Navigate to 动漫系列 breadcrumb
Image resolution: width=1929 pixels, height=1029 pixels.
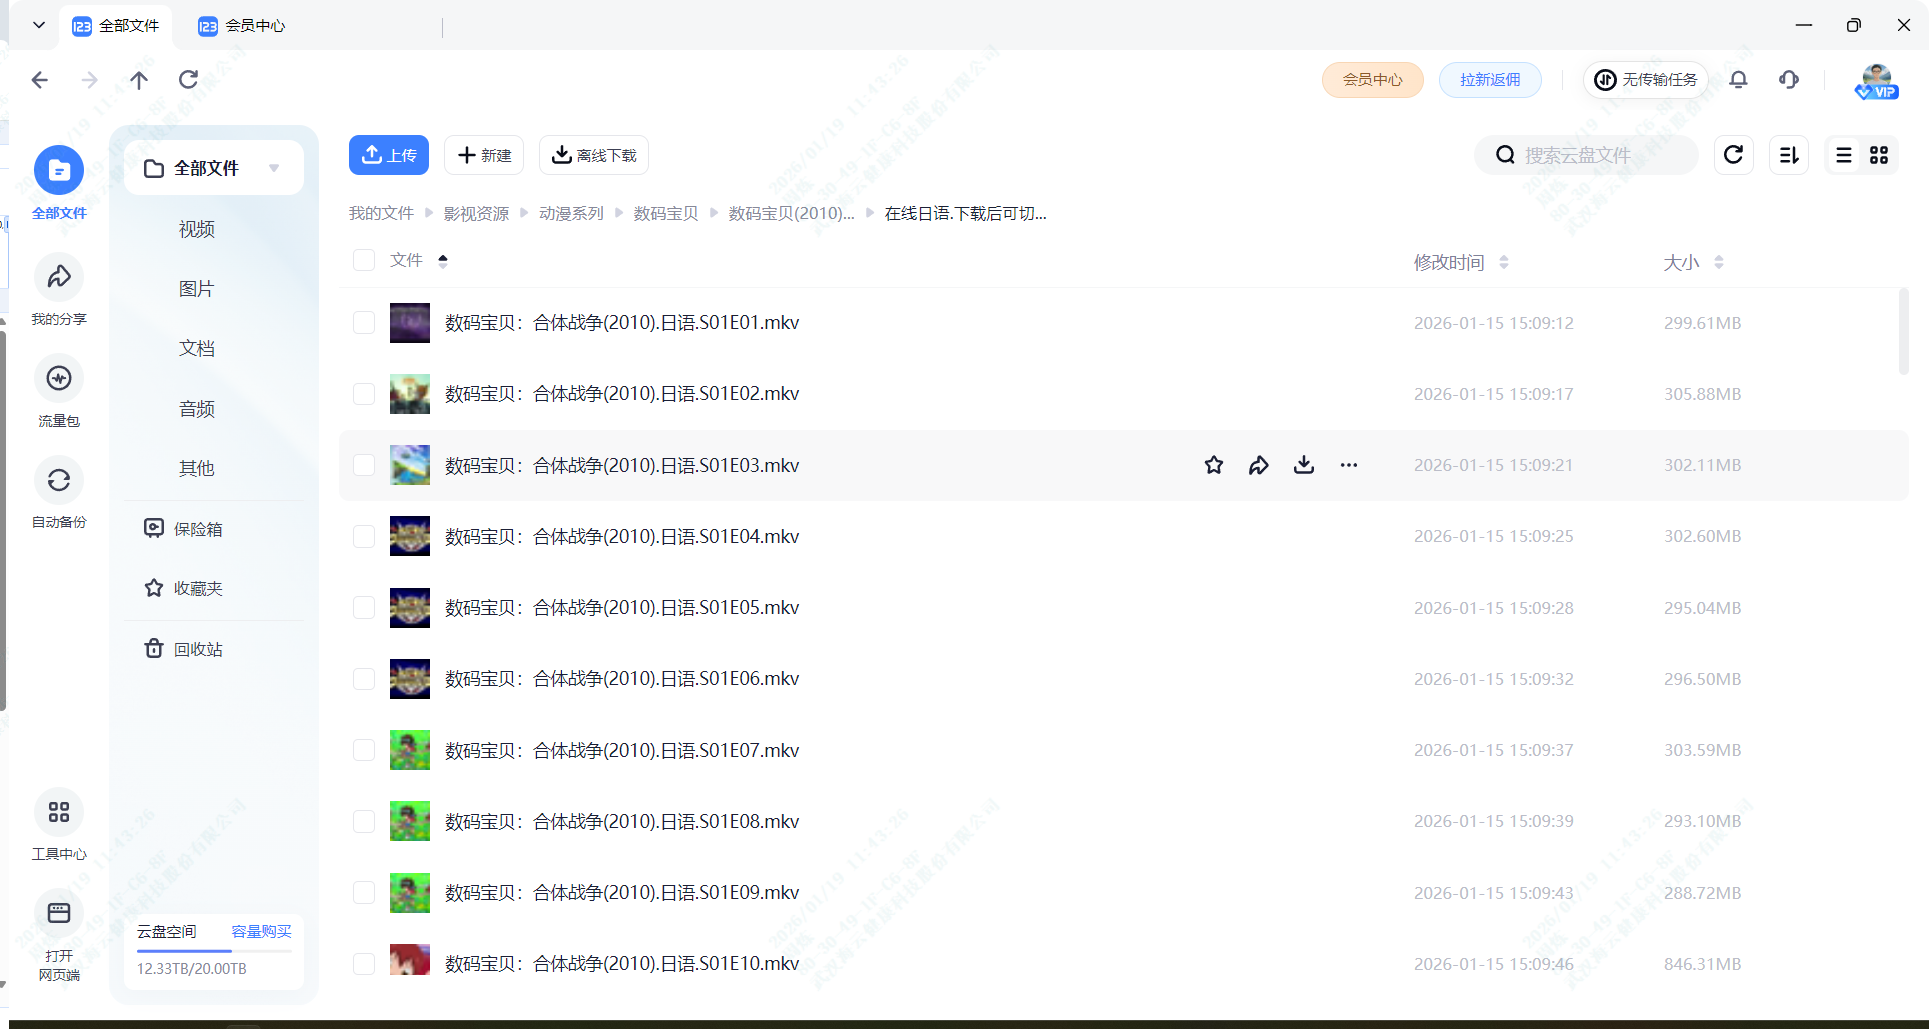tap(571, 213)
